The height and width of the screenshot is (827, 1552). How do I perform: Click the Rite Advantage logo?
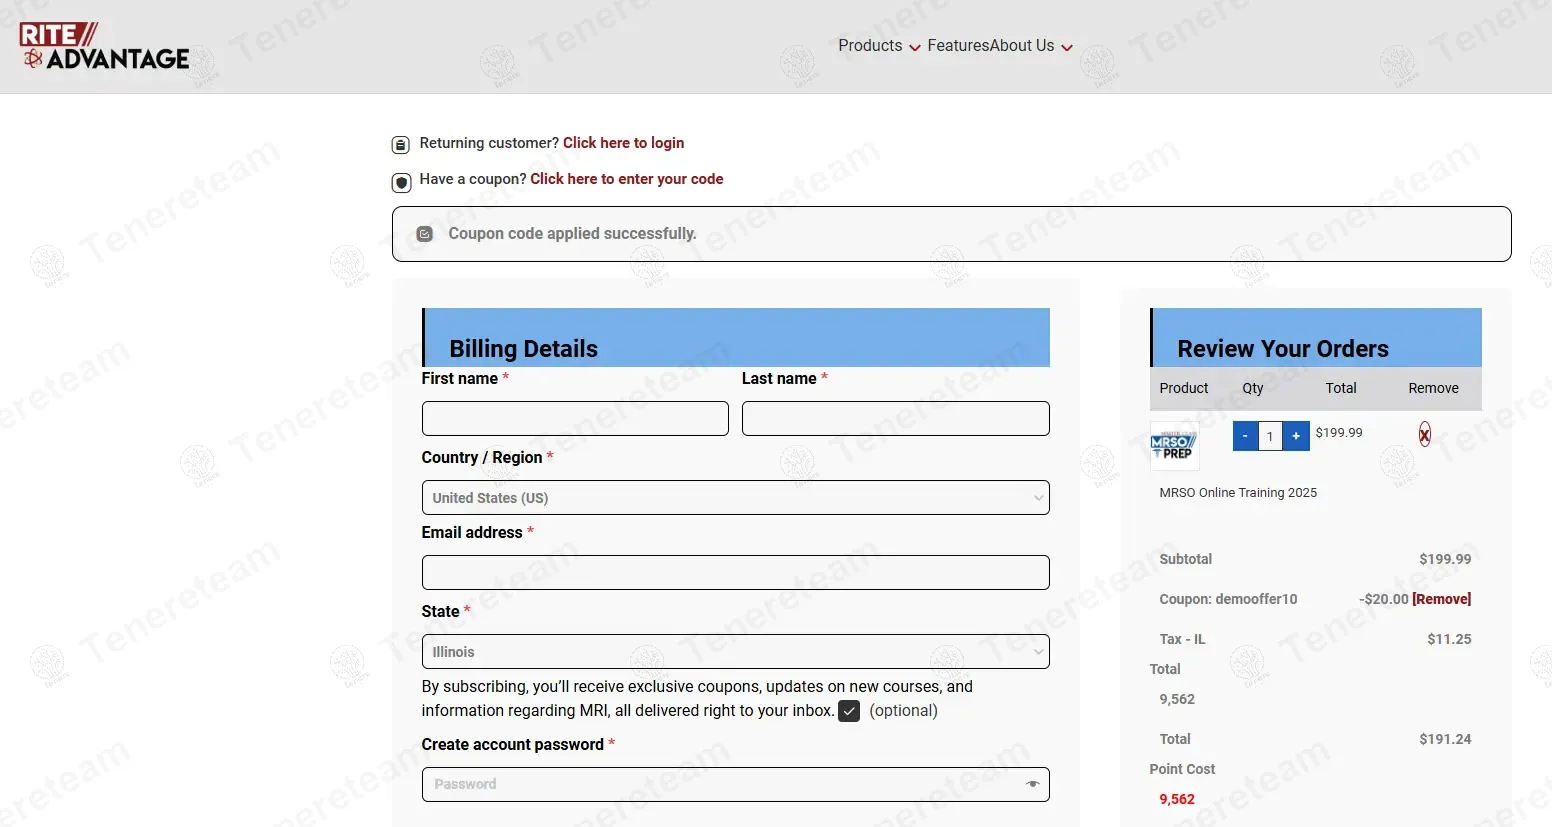point(105,46)
